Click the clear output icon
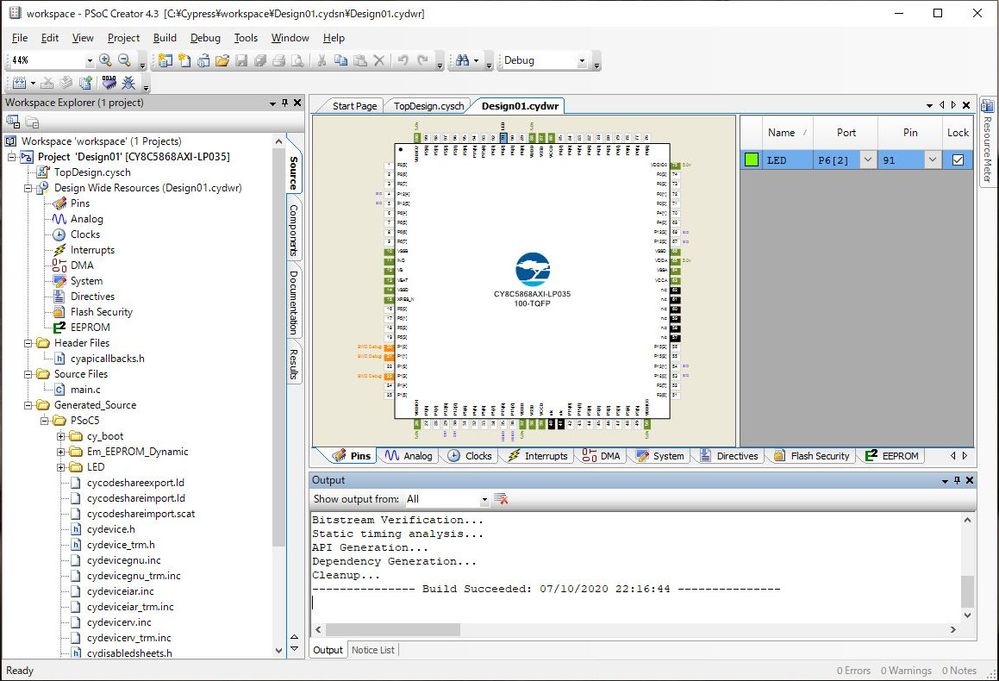Screen dimensions: 999x681 tap(499, 498)
